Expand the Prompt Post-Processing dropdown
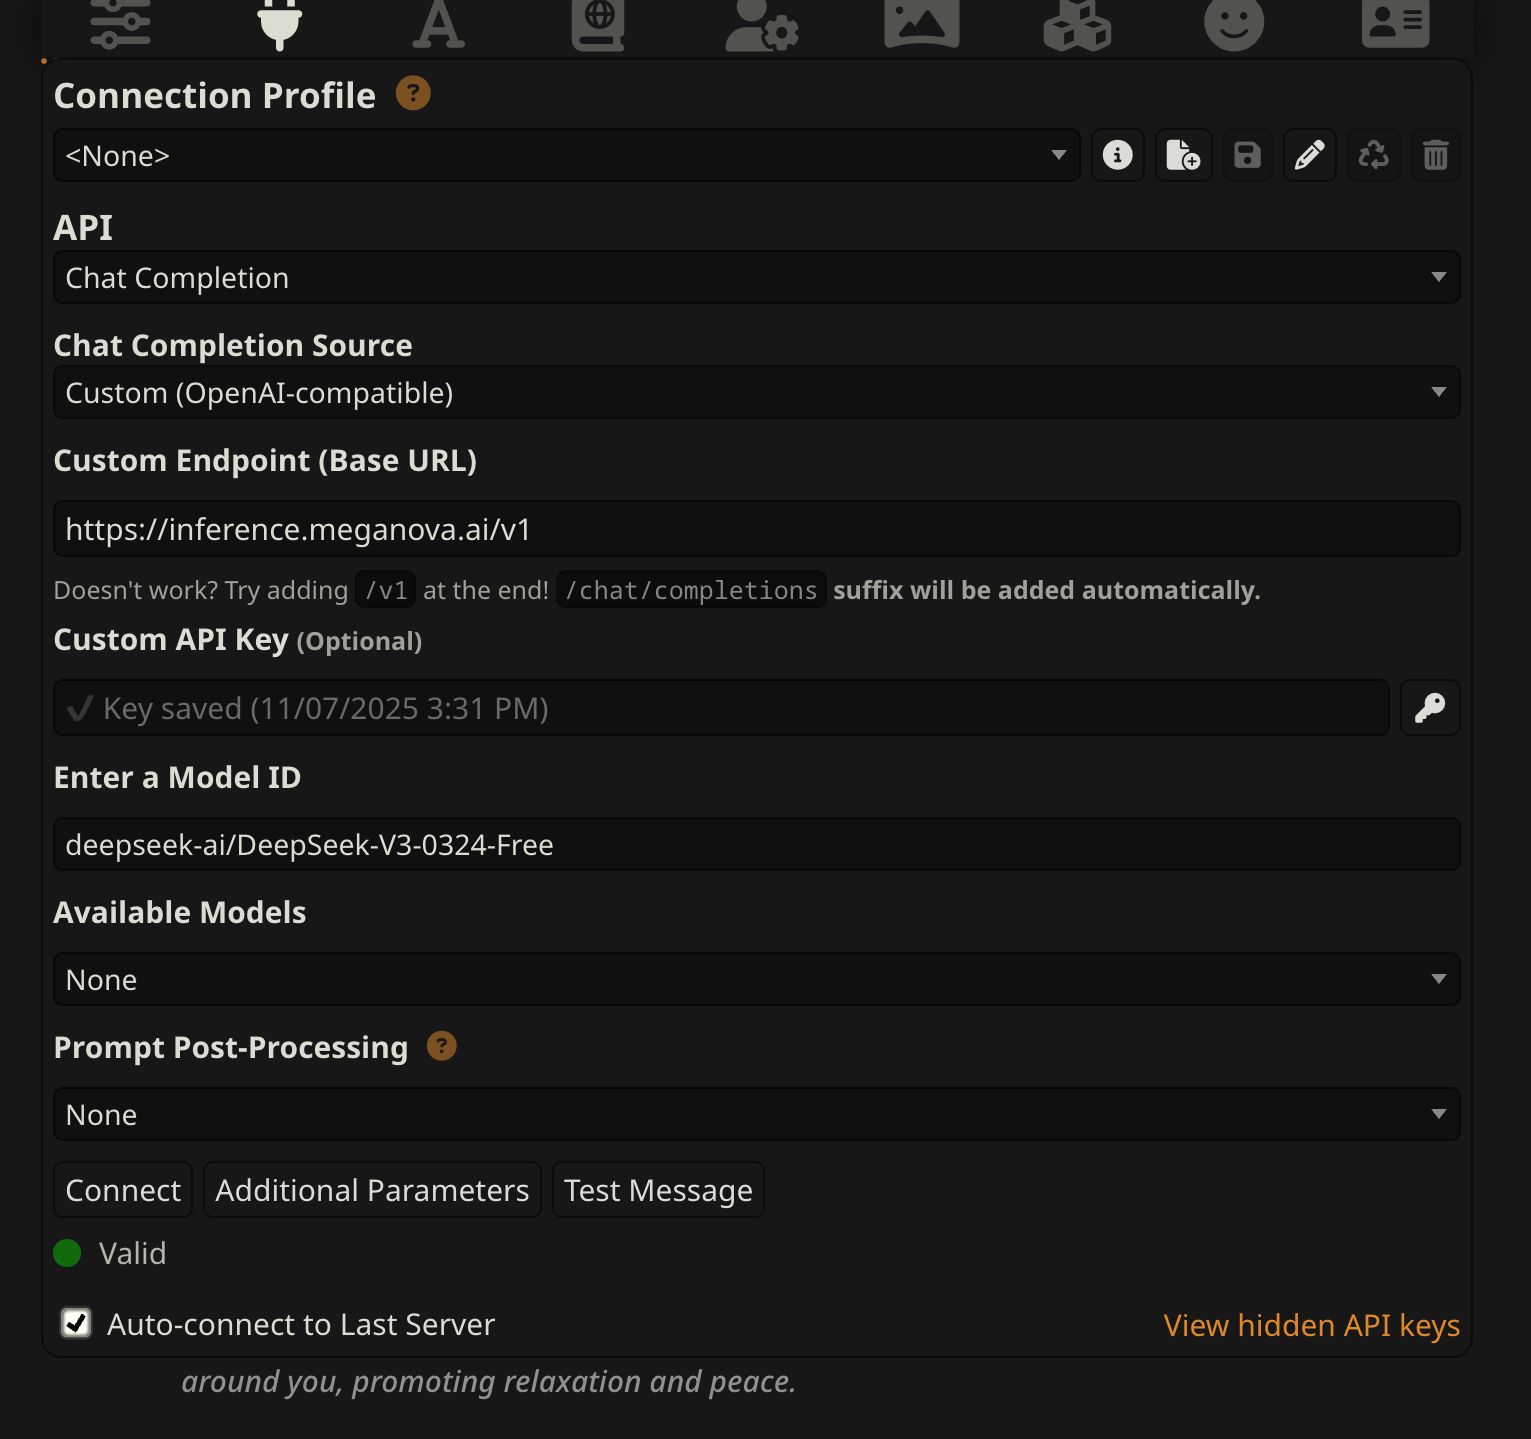This screenshot has width=1531, height=1439. tap(756, 1114)
